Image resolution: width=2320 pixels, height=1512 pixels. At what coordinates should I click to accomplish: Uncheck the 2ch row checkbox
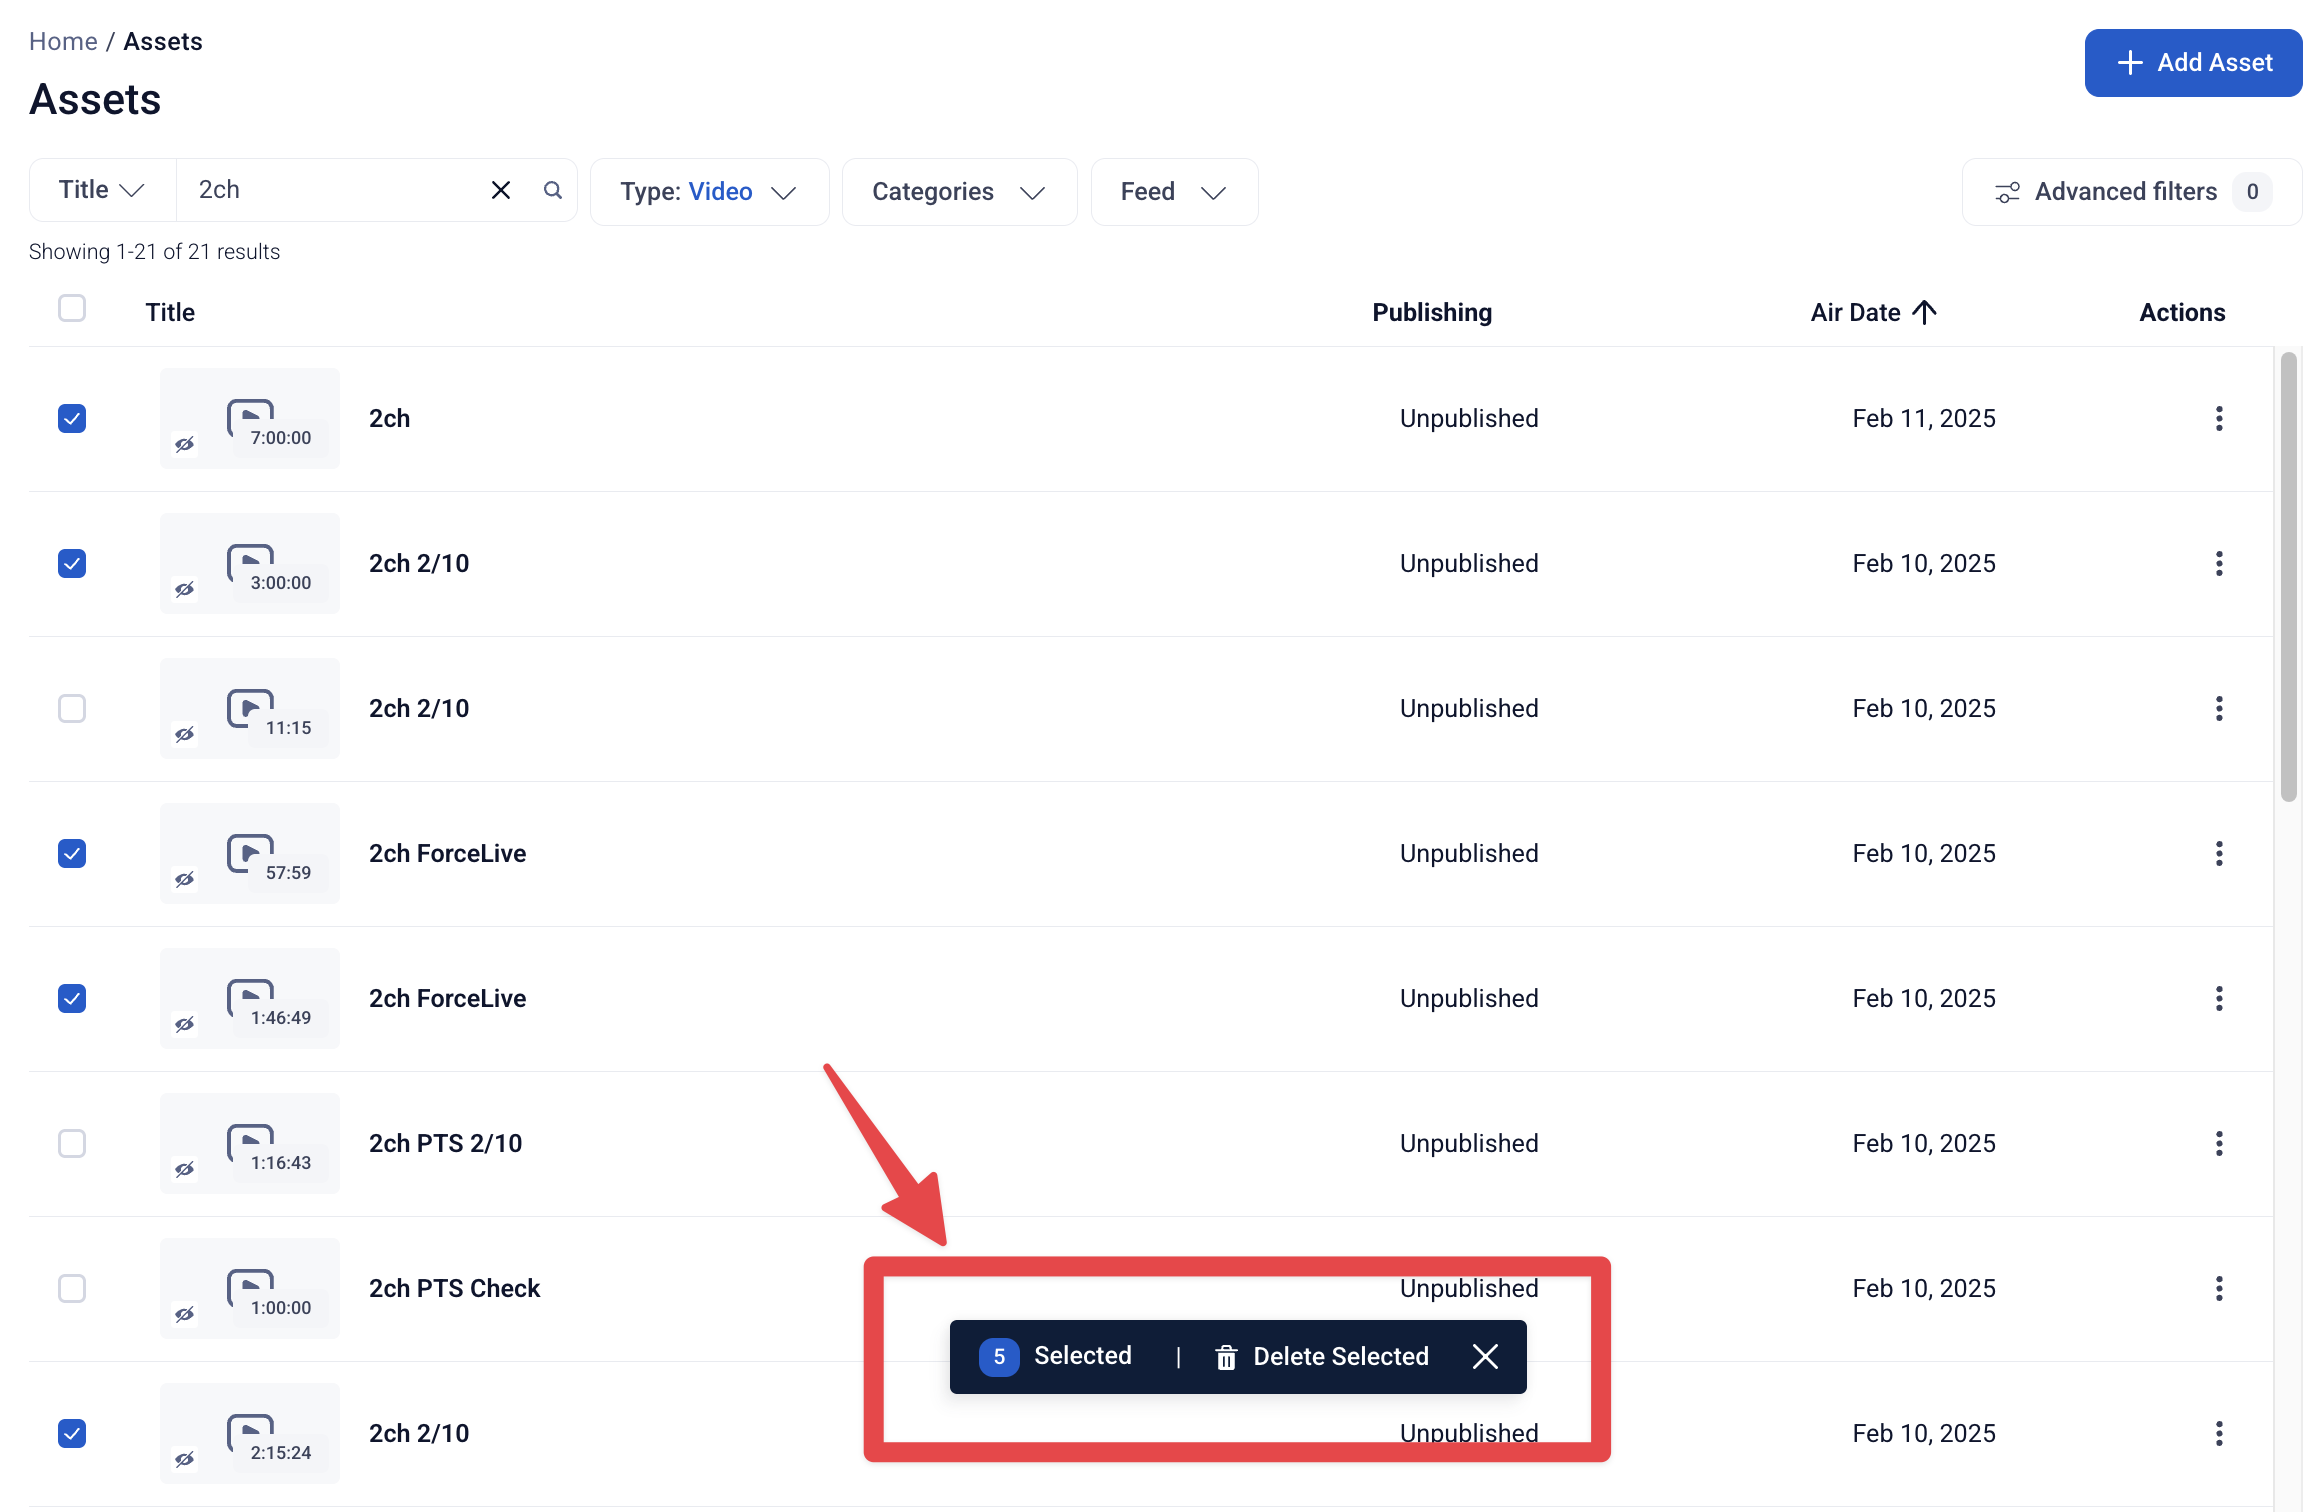coord(72,419)
